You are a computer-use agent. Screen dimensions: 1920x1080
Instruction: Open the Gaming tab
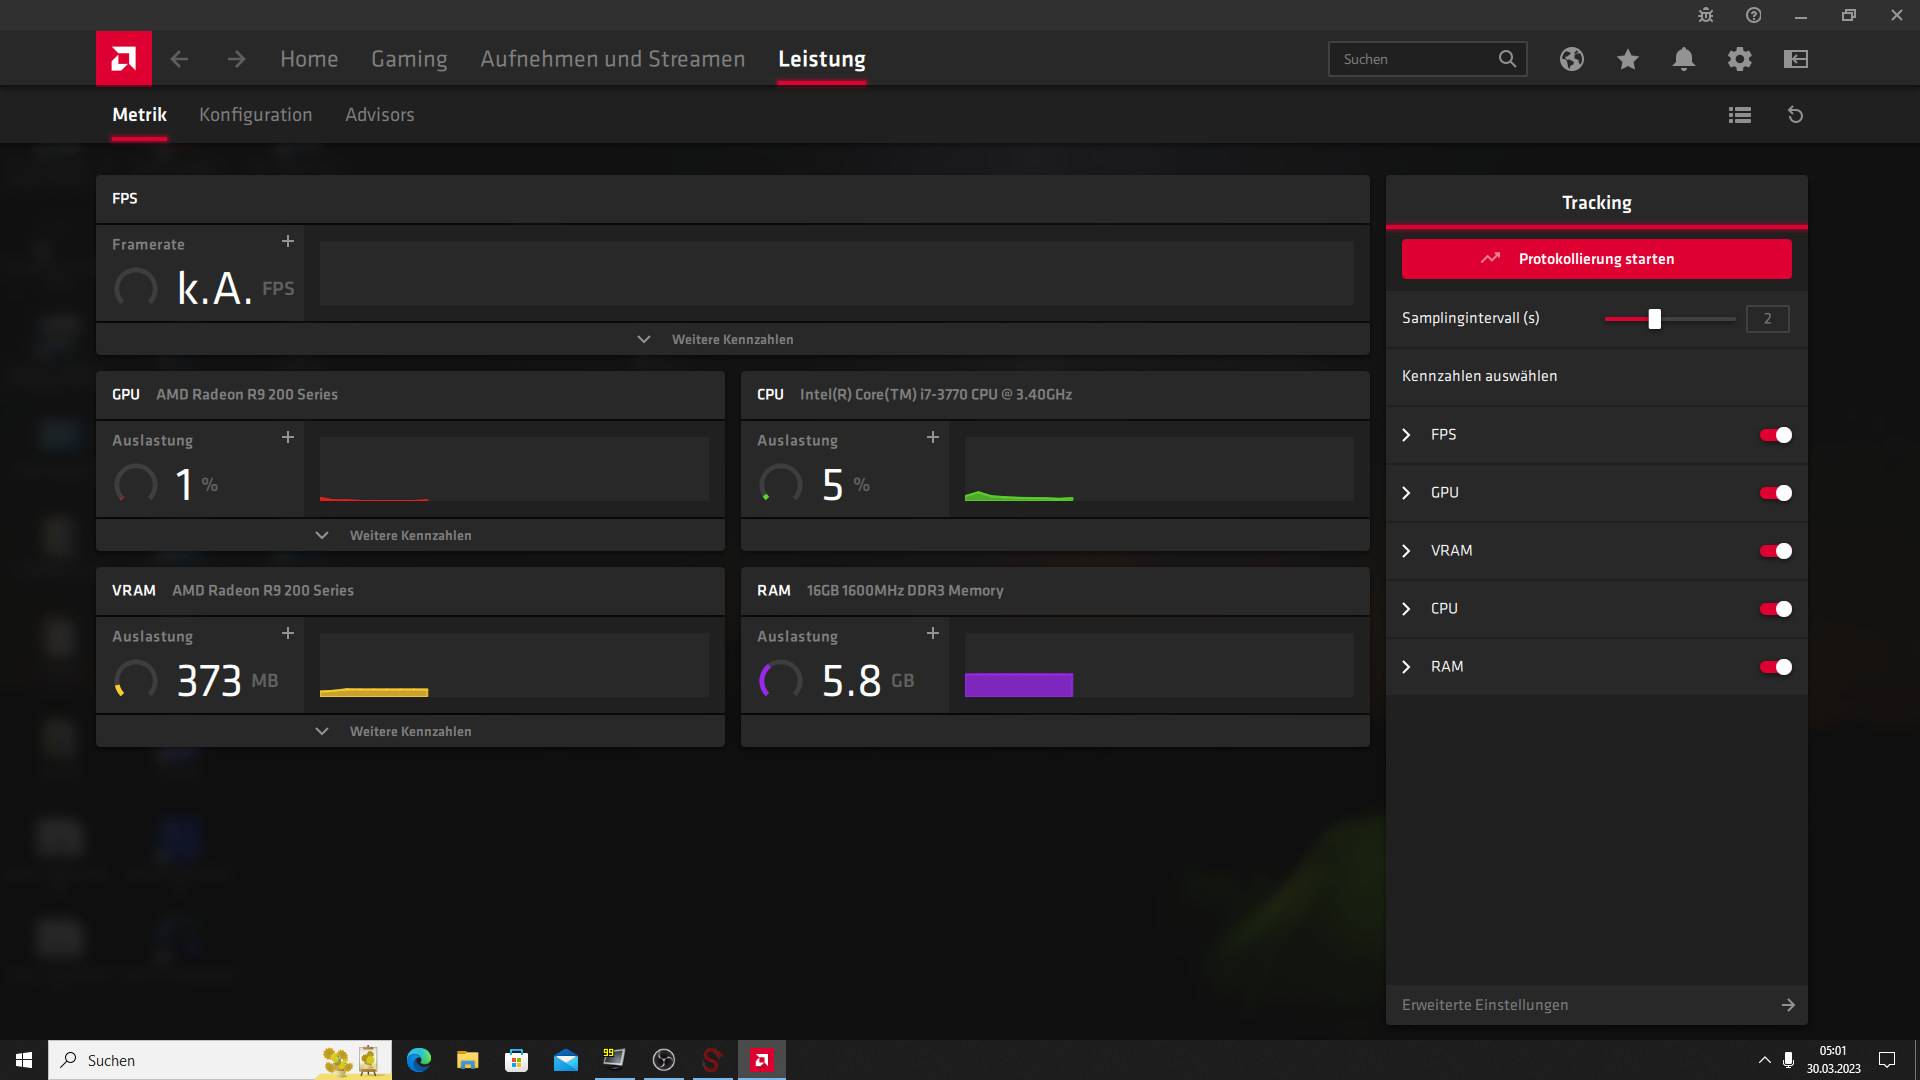click(x=409, y=59)
